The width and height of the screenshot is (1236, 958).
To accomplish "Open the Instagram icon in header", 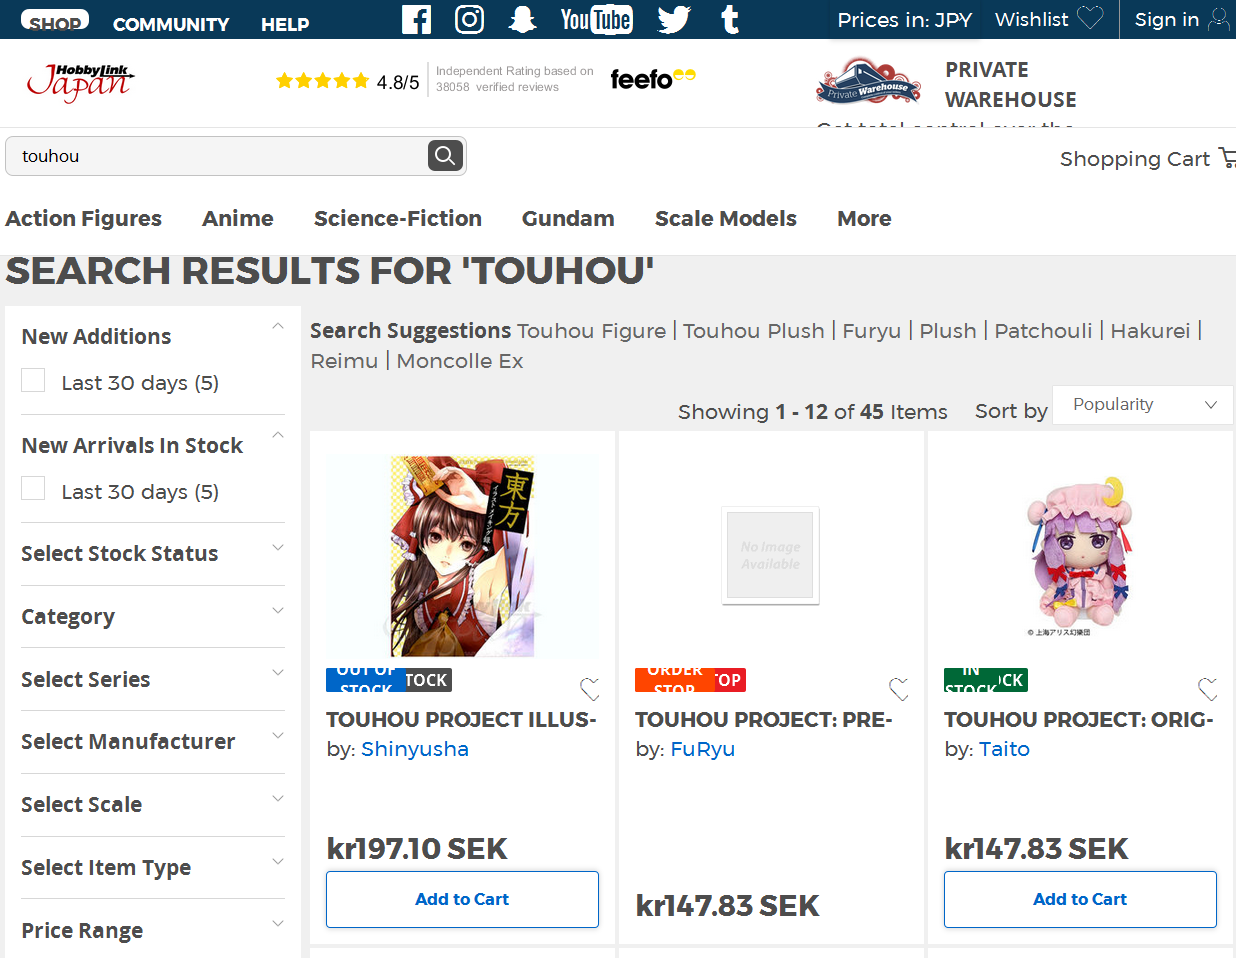I will pyautogui.click(x=469, y=19).
